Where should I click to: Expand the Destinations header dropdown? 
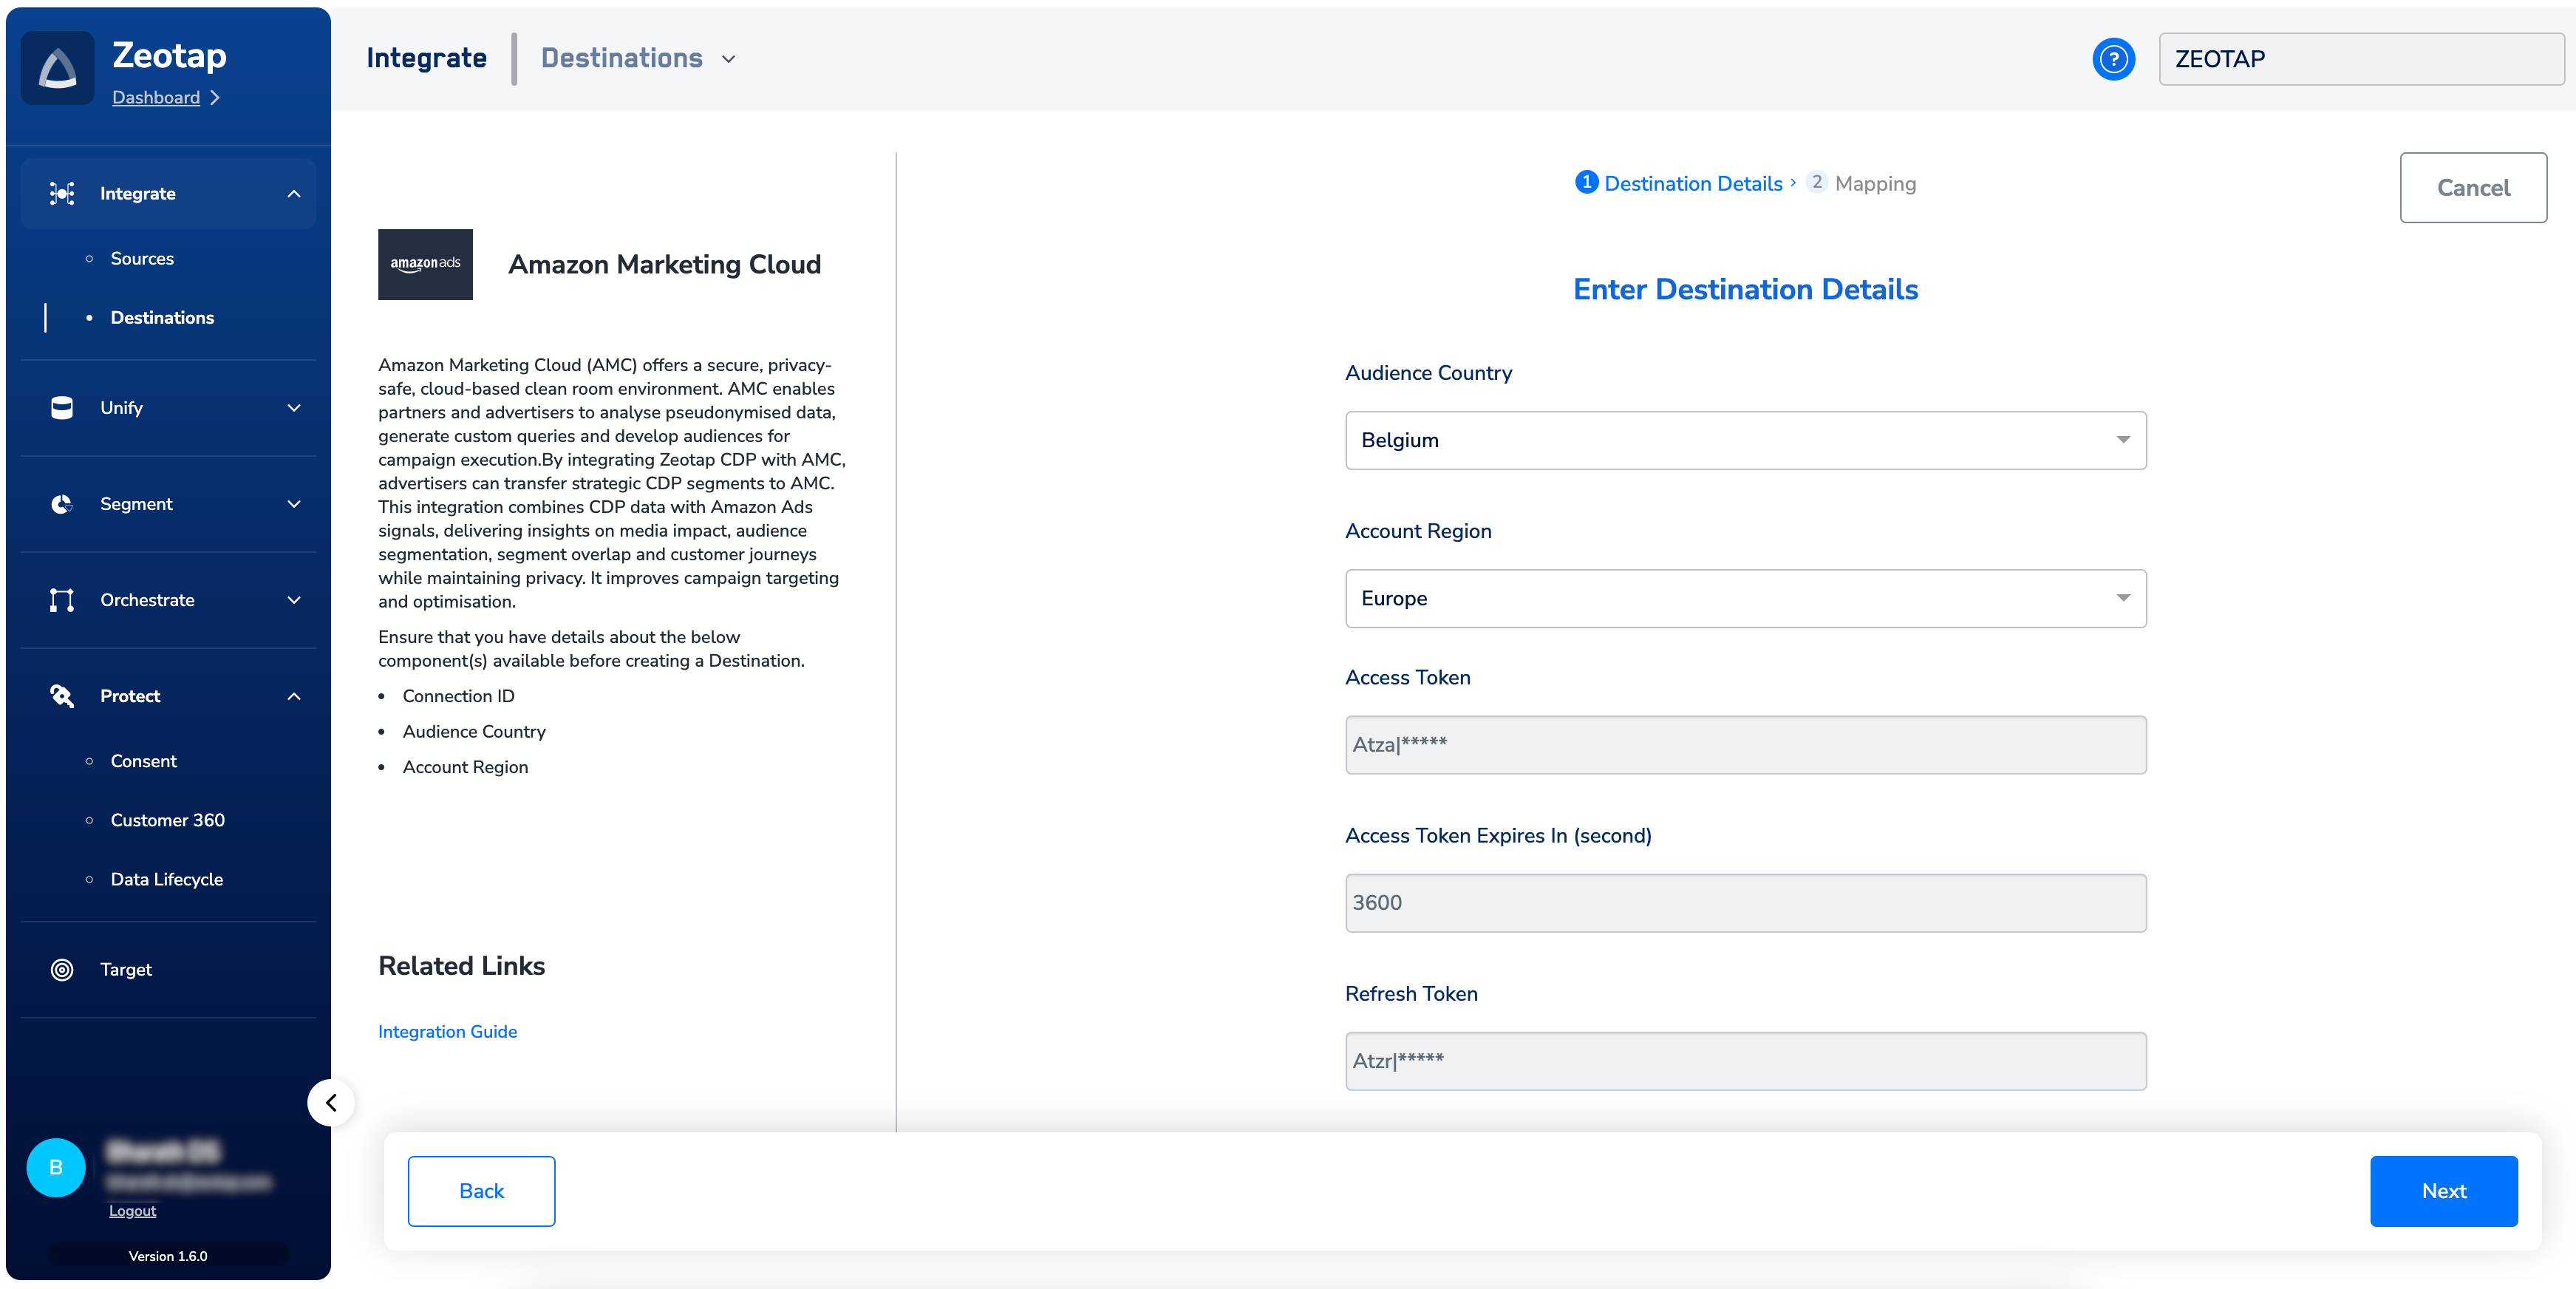[728, 59]
